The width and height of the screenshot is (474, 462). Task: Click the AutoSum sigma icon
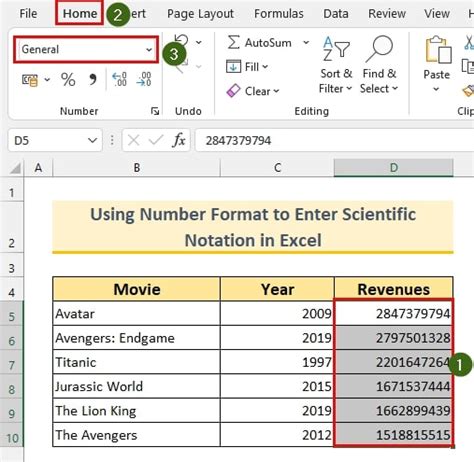click(234, 43)
